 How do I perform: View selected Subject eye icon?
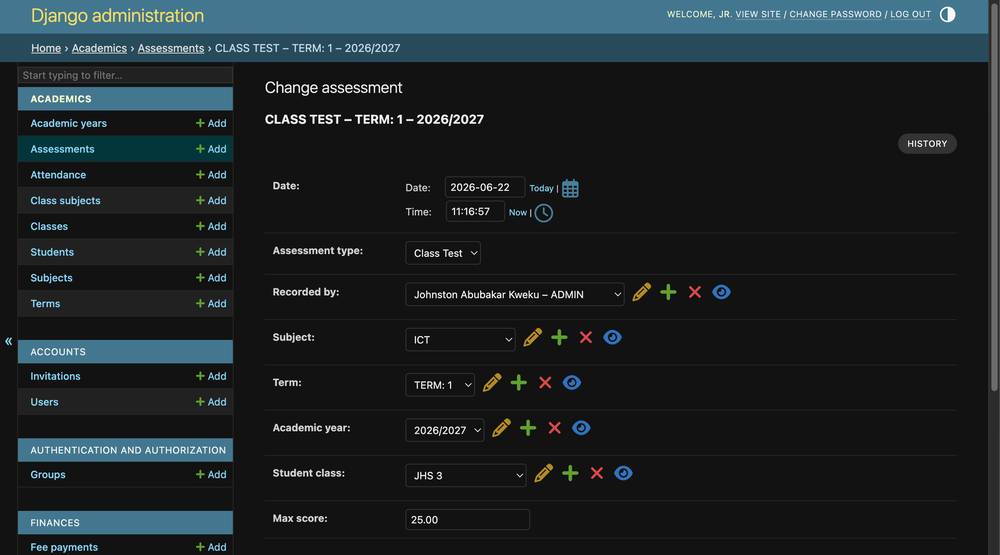[x=612, y=337]
